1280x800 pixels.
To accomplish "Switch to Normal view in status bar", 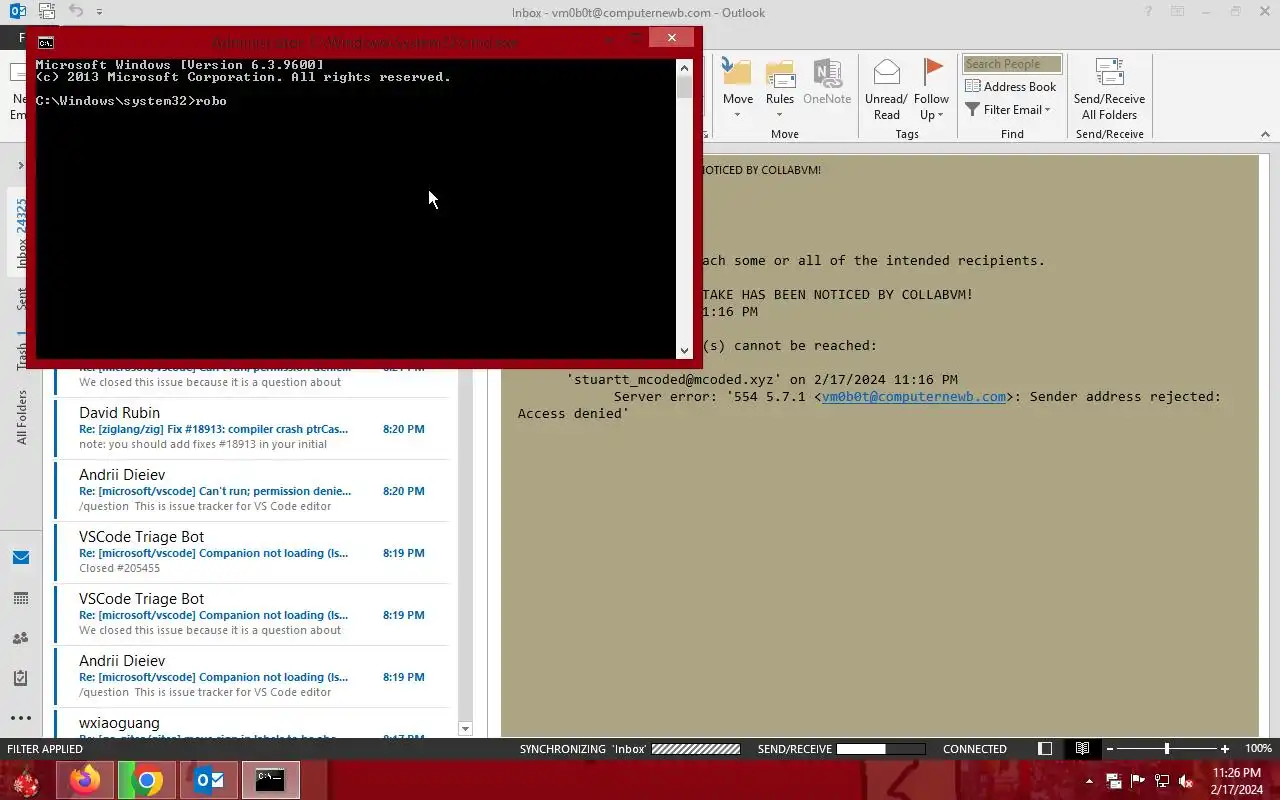I will click(1045, 748).
